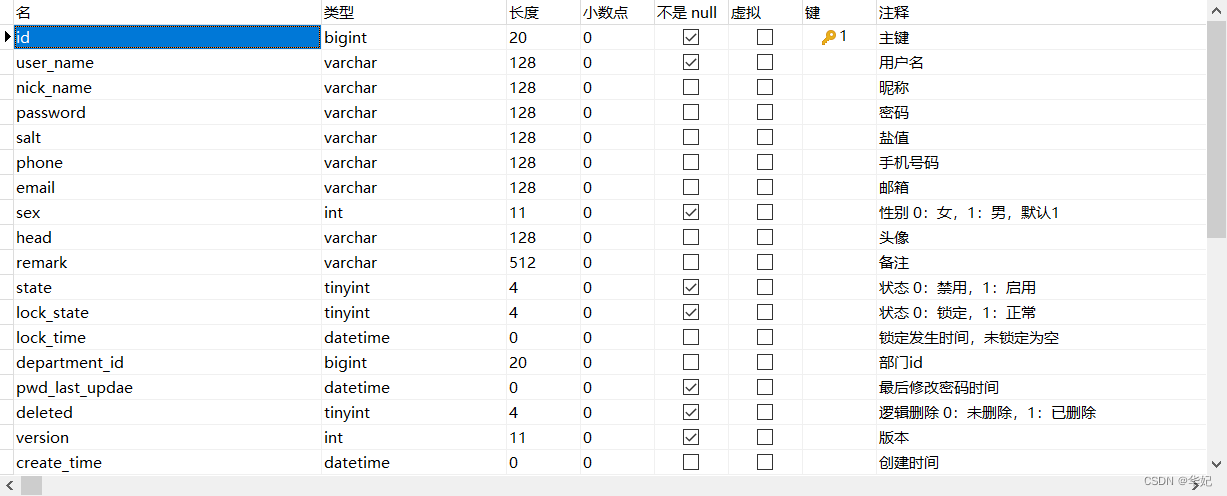Uncheck not null for user_name field
Screen dimensions: 1227x496
pyautogui.click(x=691, y=62)
